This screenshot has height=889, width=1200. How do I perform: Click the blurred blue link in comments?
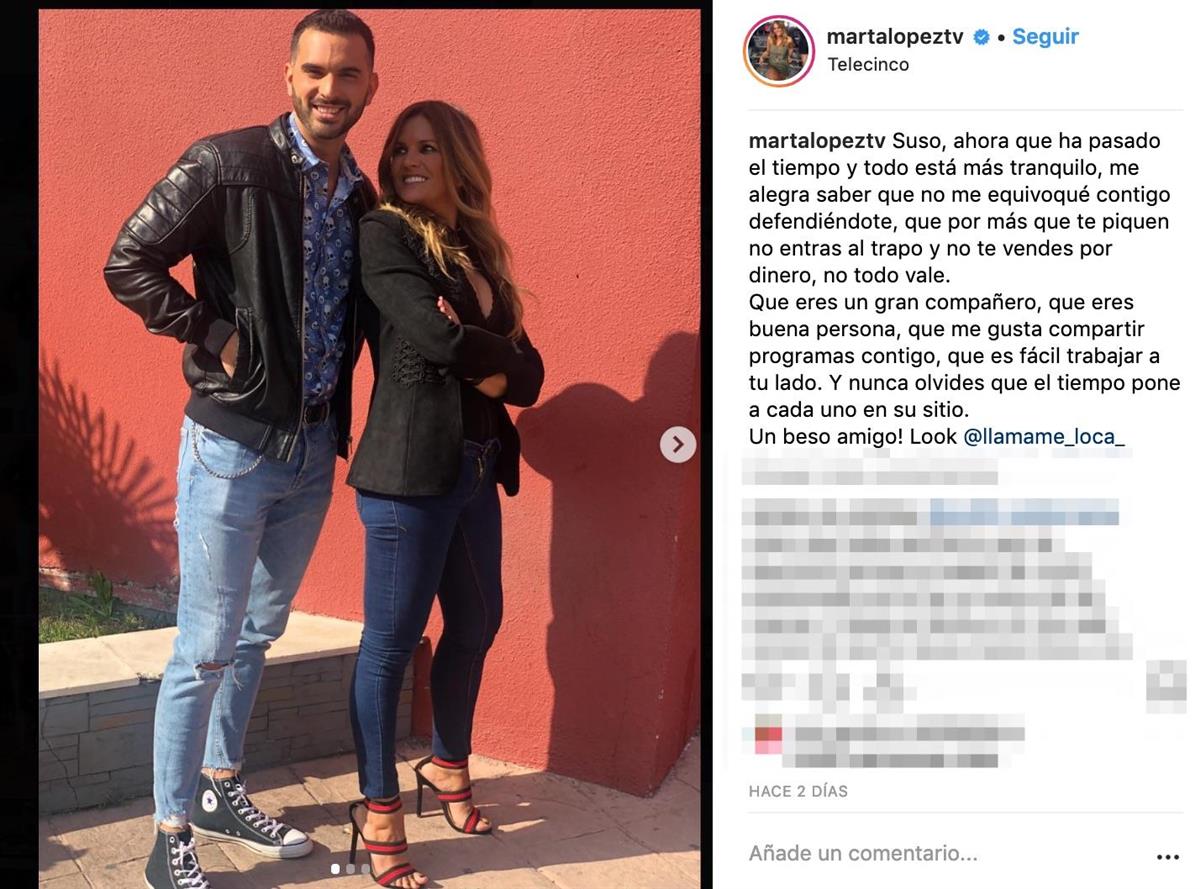click(1023, 516)
